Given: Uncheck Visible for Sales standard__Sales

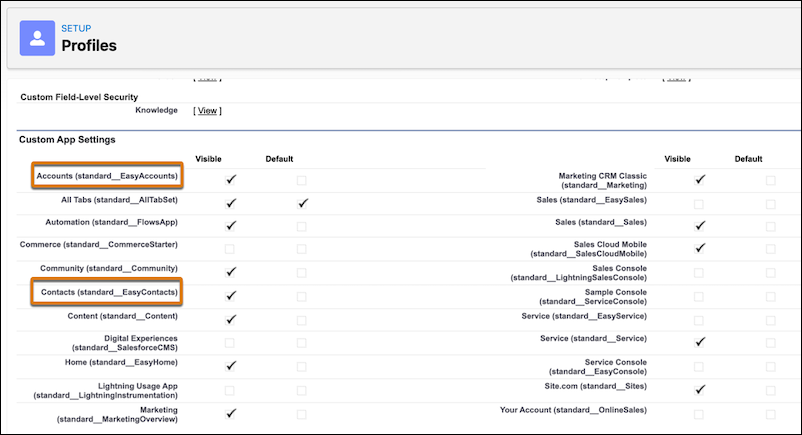Looking at the screenshot, I should click(700, 226).
